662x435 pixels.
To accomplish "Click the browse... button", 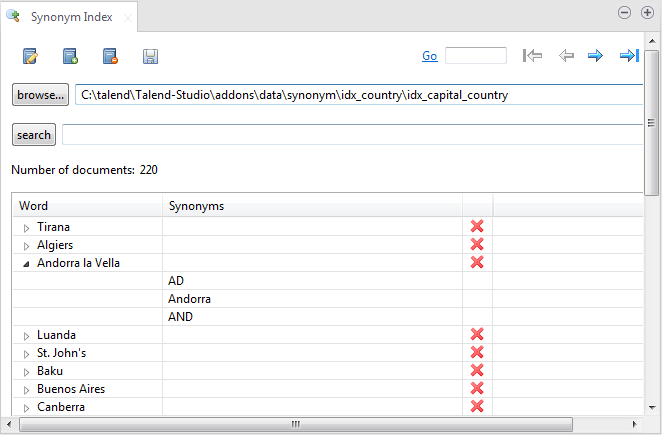I will point(40,96).
